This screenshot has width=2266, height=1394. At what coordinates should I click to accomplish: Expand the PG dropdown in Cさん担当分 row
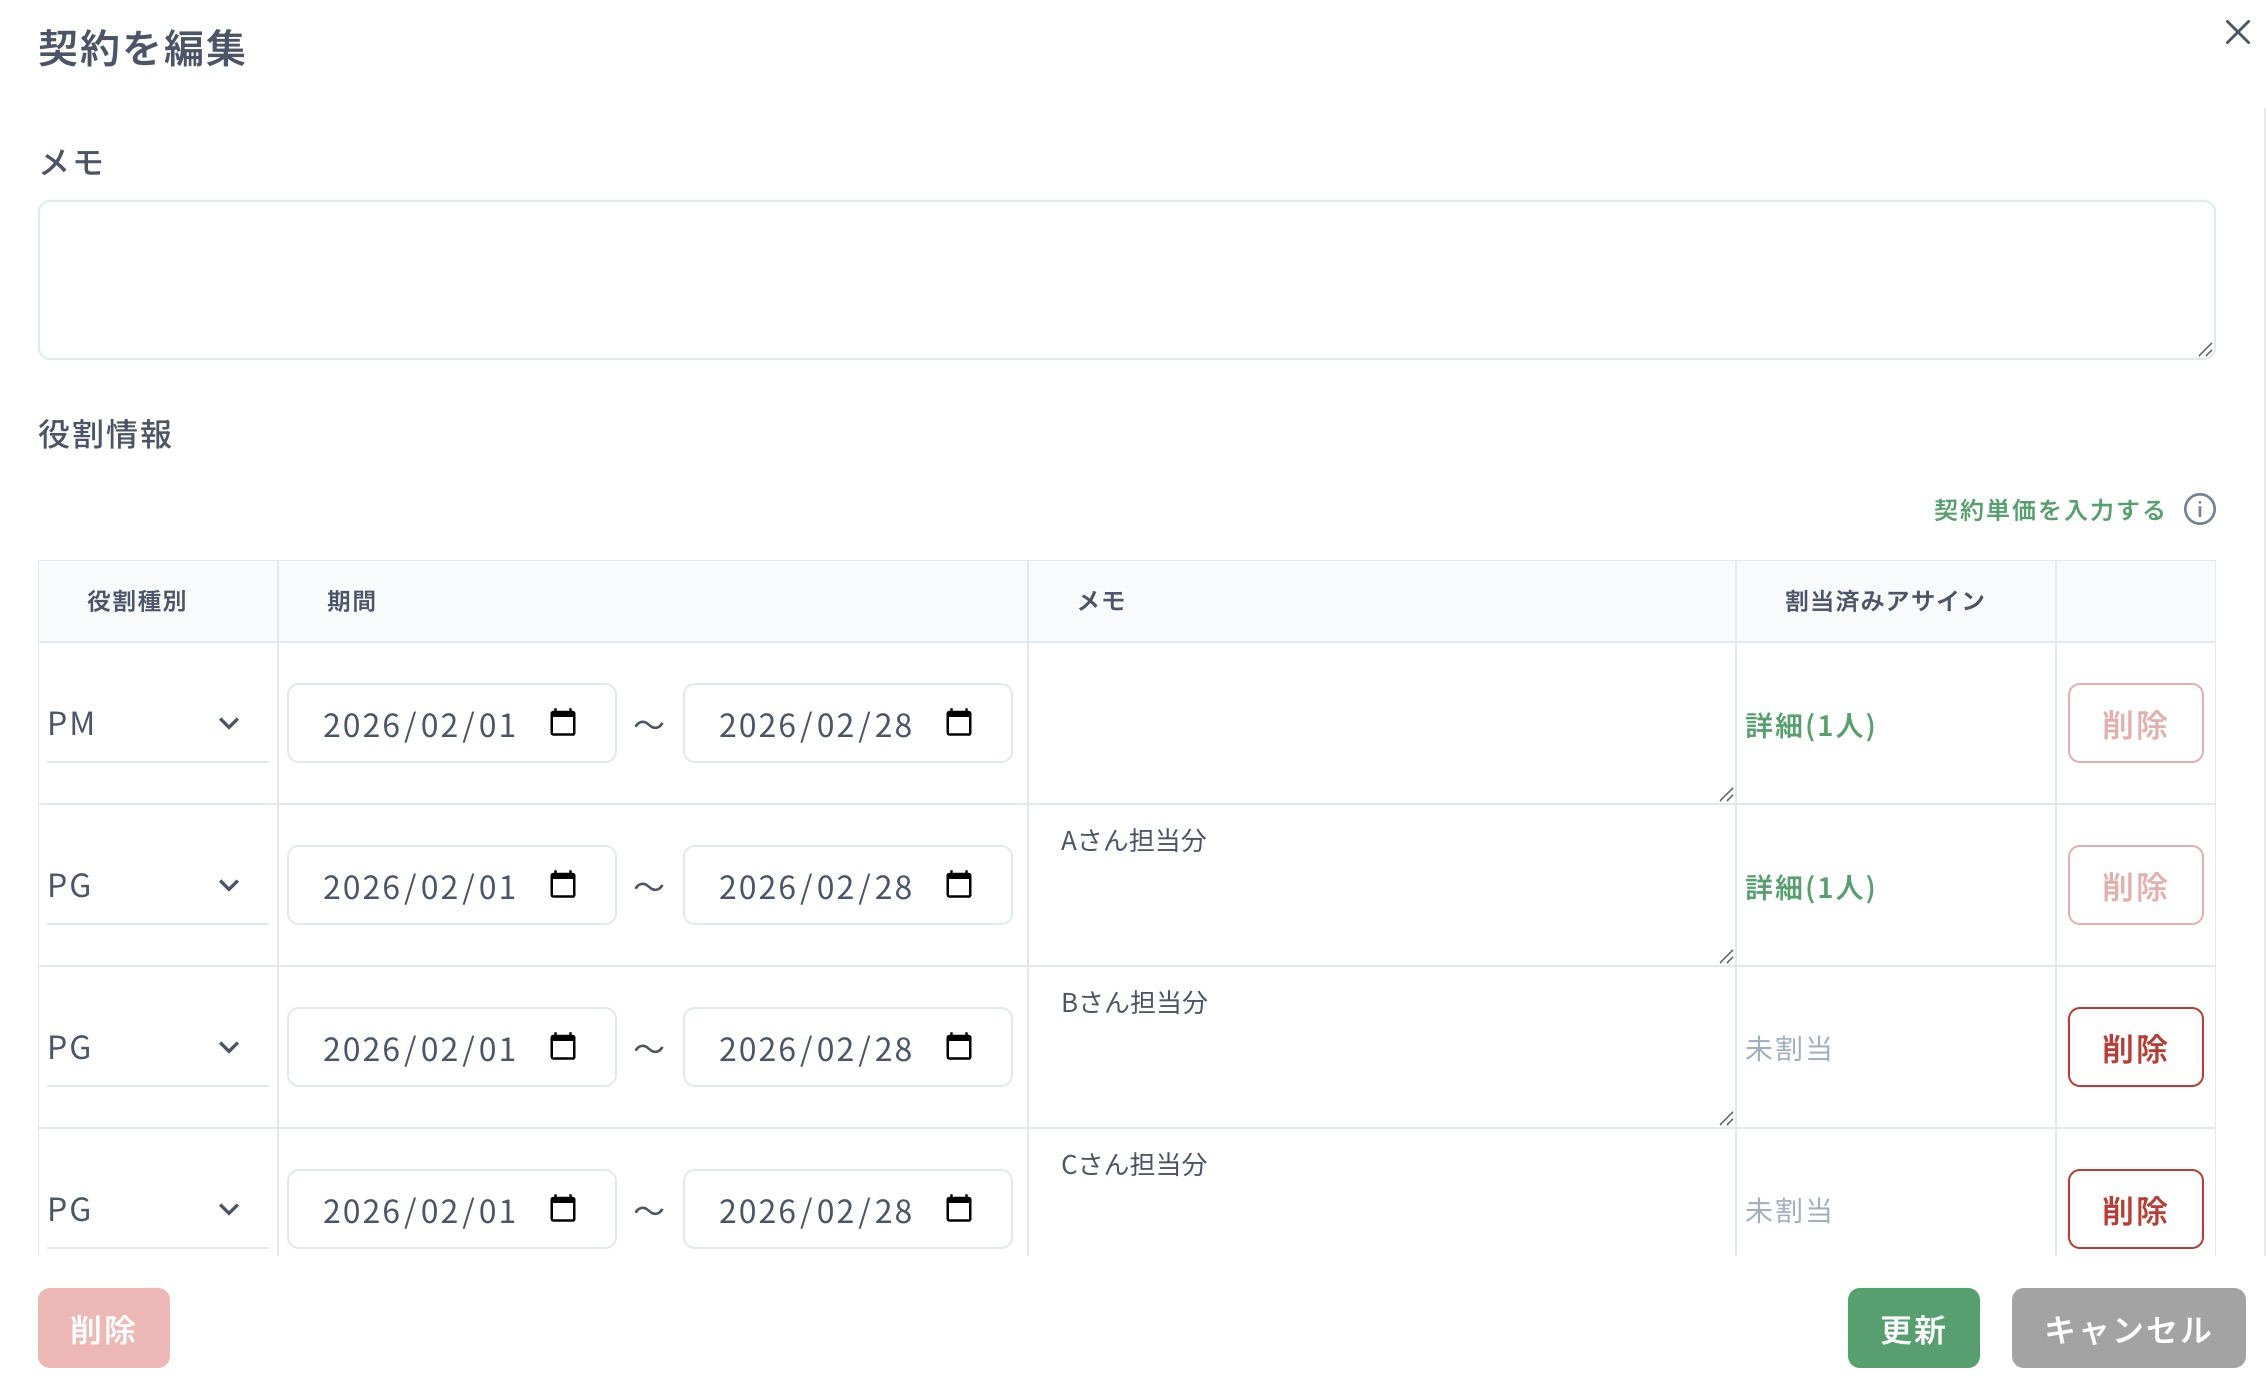[158, 1209]
